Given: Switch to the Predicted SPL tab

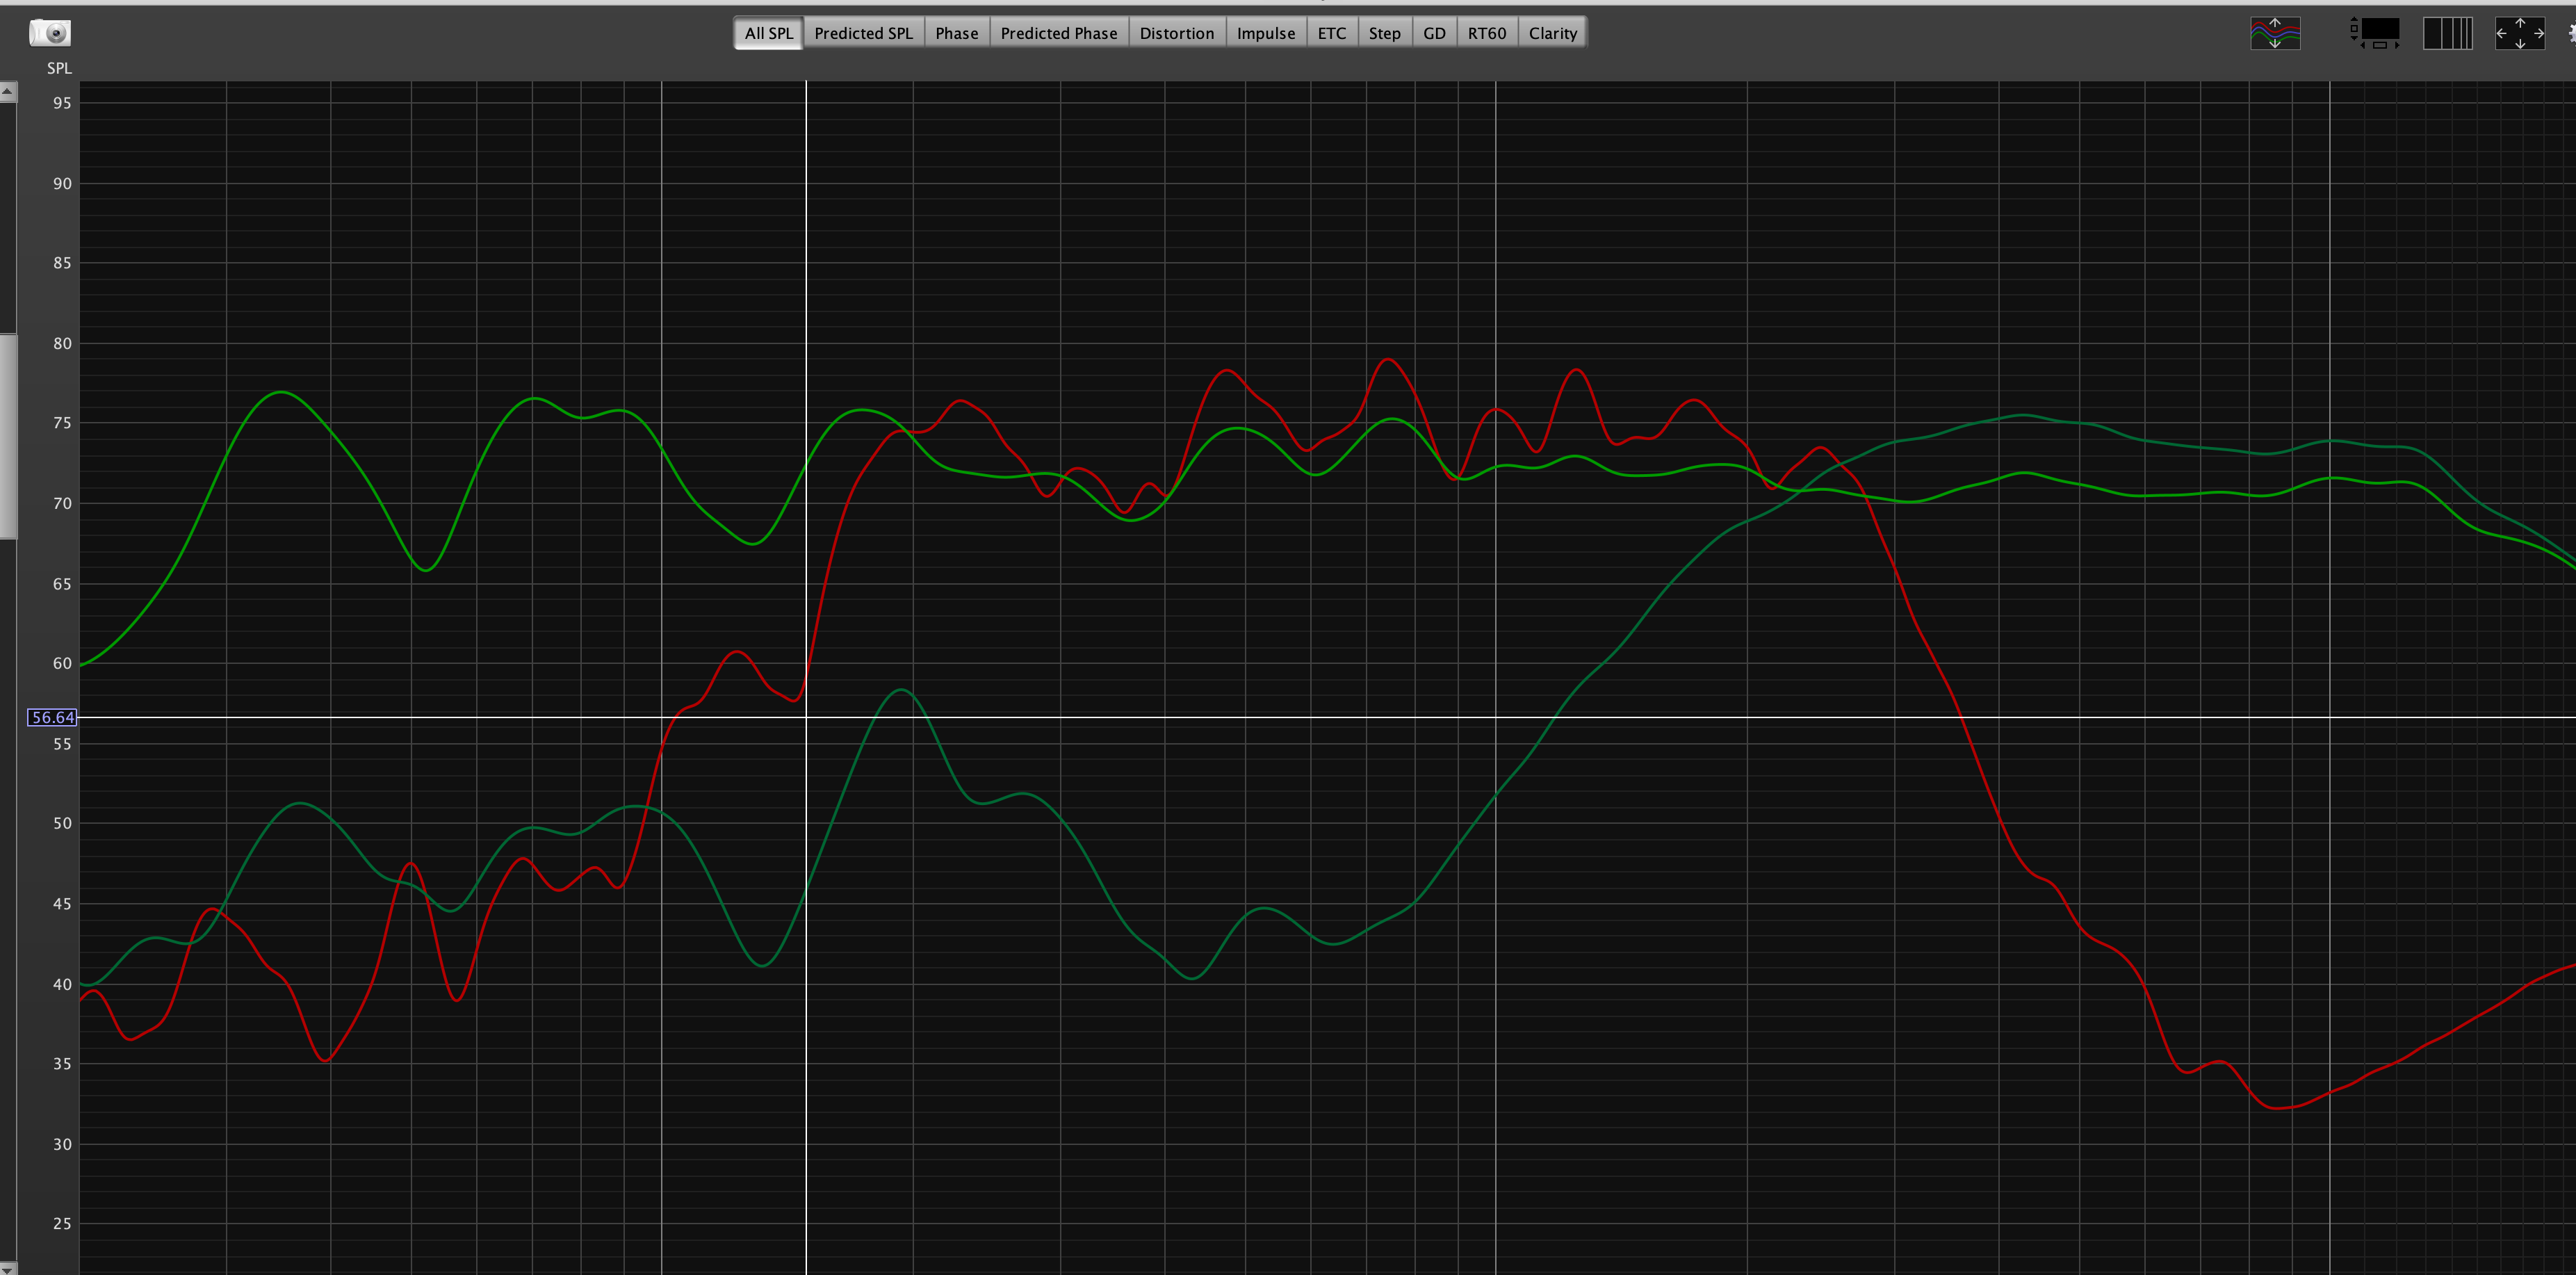Looking at the screenshot, I should pos(863,33).
